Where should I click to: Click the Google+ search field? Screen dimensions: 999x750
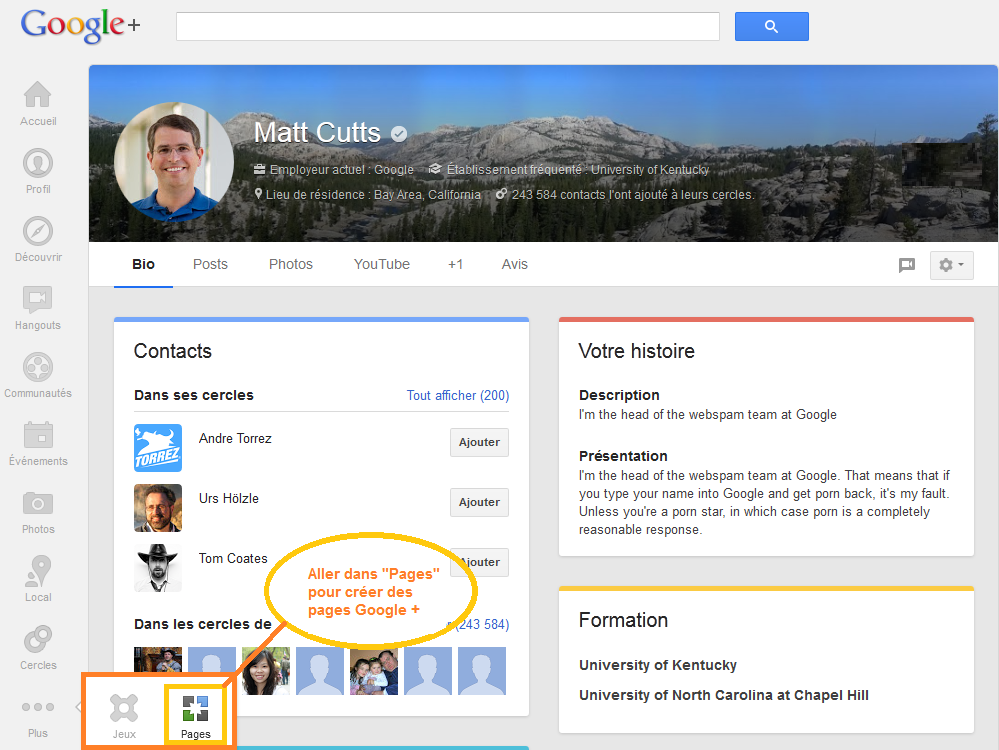[448, 26]
